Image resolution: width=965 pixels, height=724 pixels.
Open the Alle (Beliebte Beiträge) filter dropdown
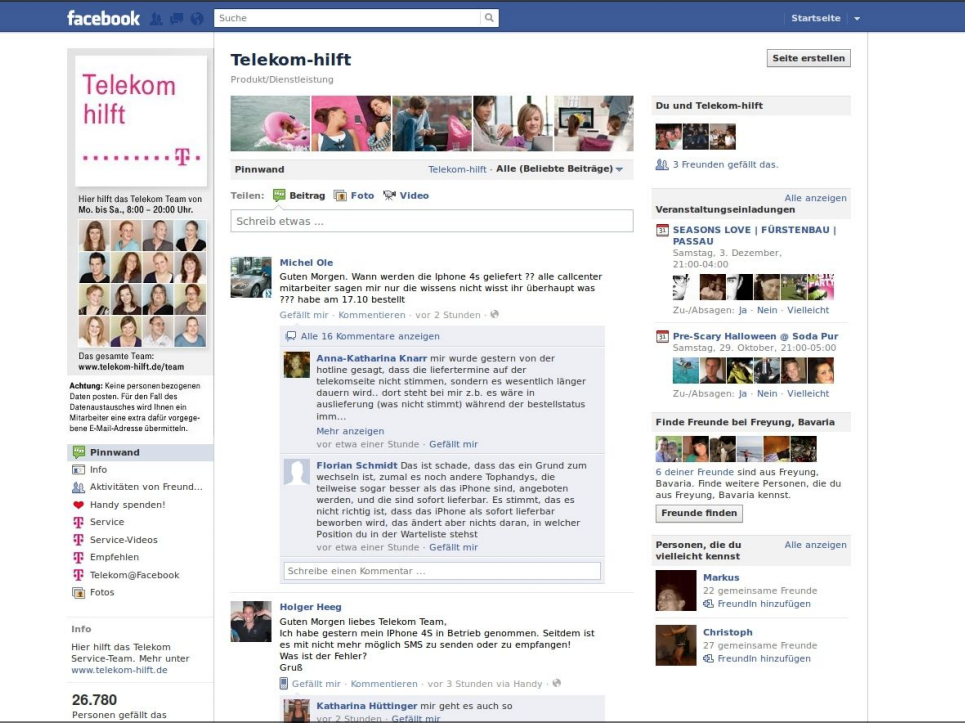[x=559, y=169]
